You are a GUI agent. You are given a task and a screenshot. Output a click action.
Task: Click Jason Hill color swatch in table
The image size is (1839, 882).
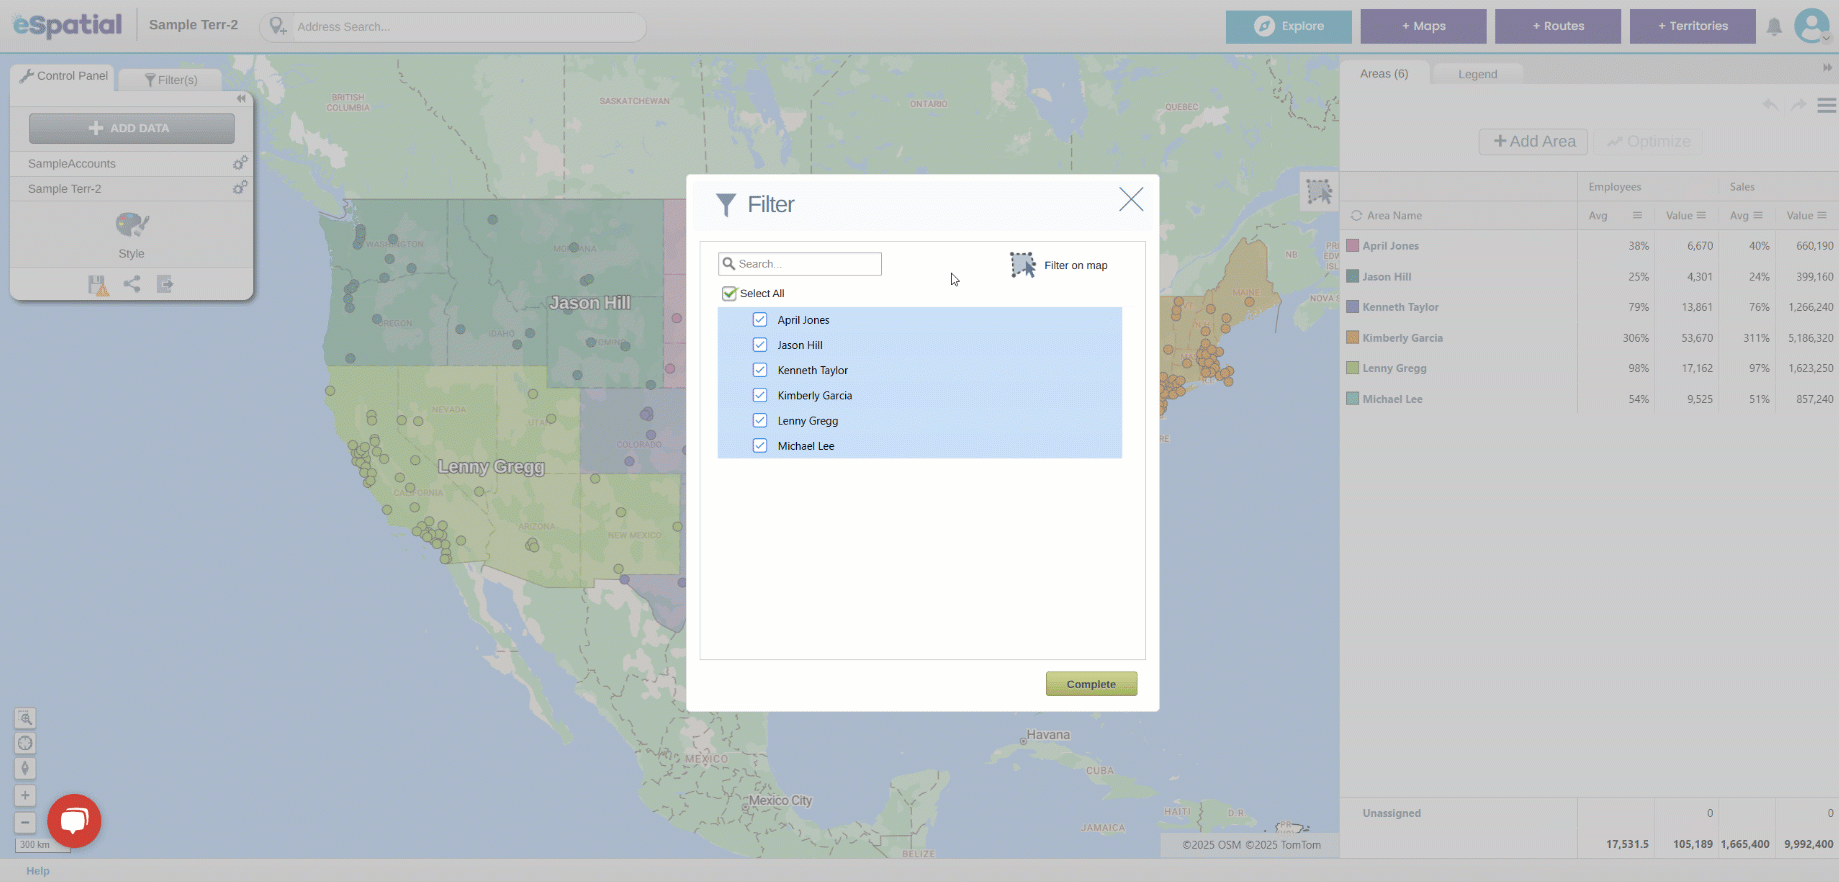tap(1352, 276)
